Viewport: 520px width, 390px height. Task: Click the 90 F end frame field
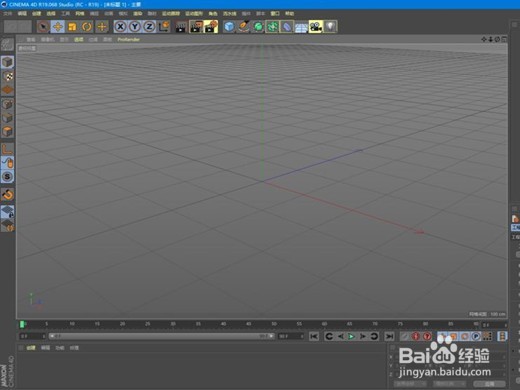point(291,336)
